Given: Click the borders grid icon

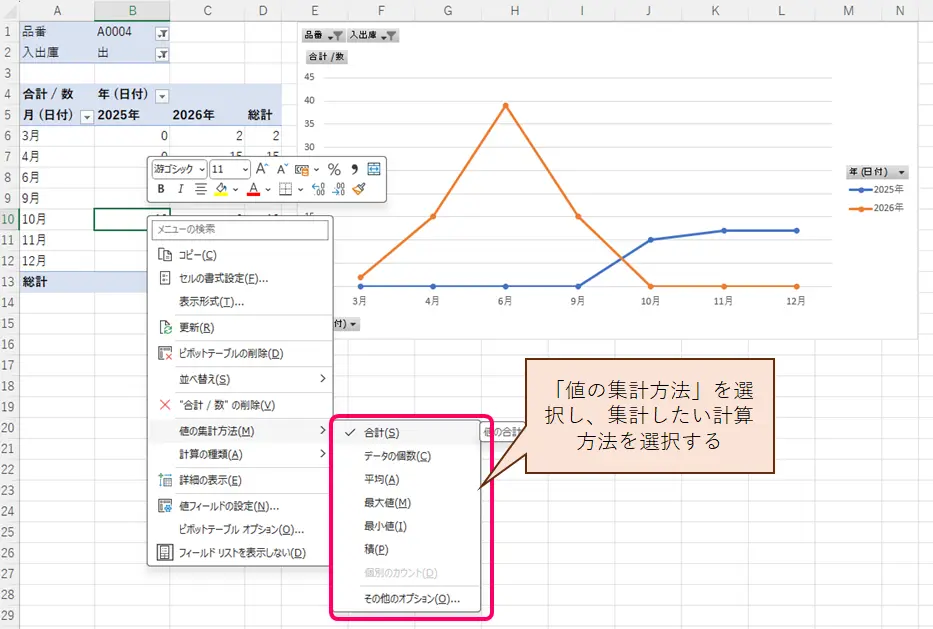Looking at the screenshot, I should (286, 189).
